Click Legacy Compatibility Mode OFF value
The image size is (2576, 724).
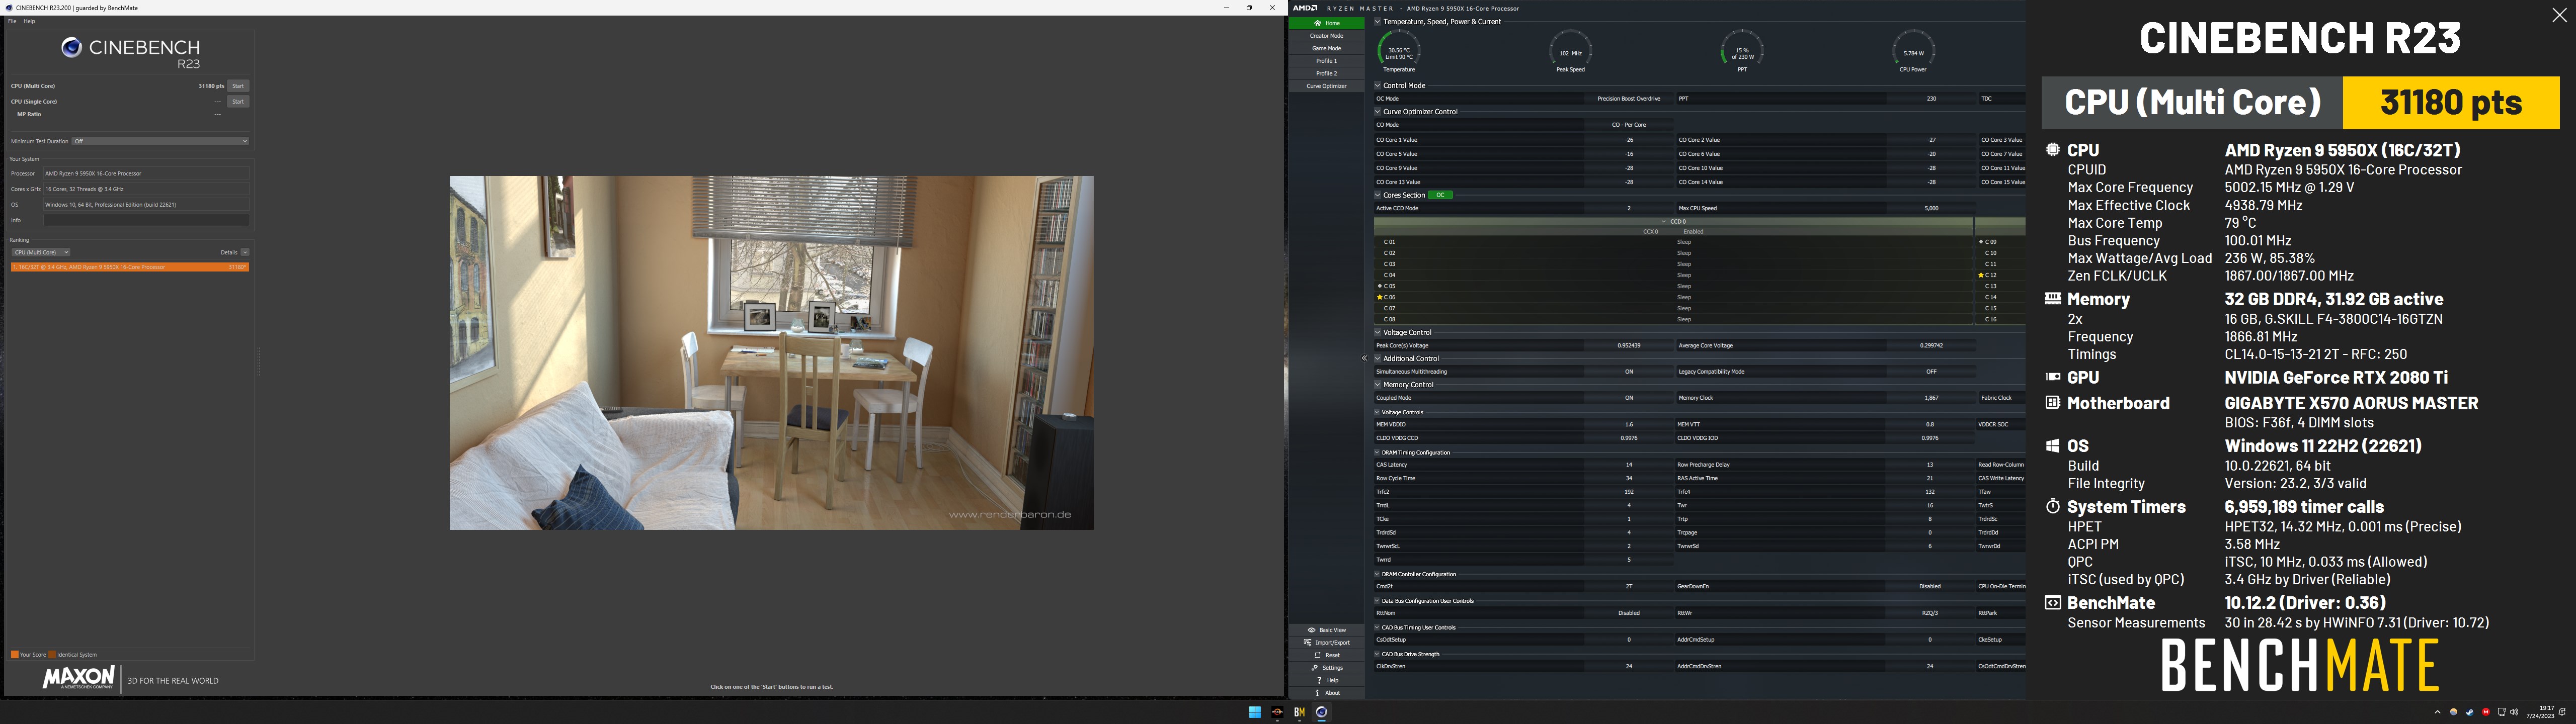point(1930,372)
